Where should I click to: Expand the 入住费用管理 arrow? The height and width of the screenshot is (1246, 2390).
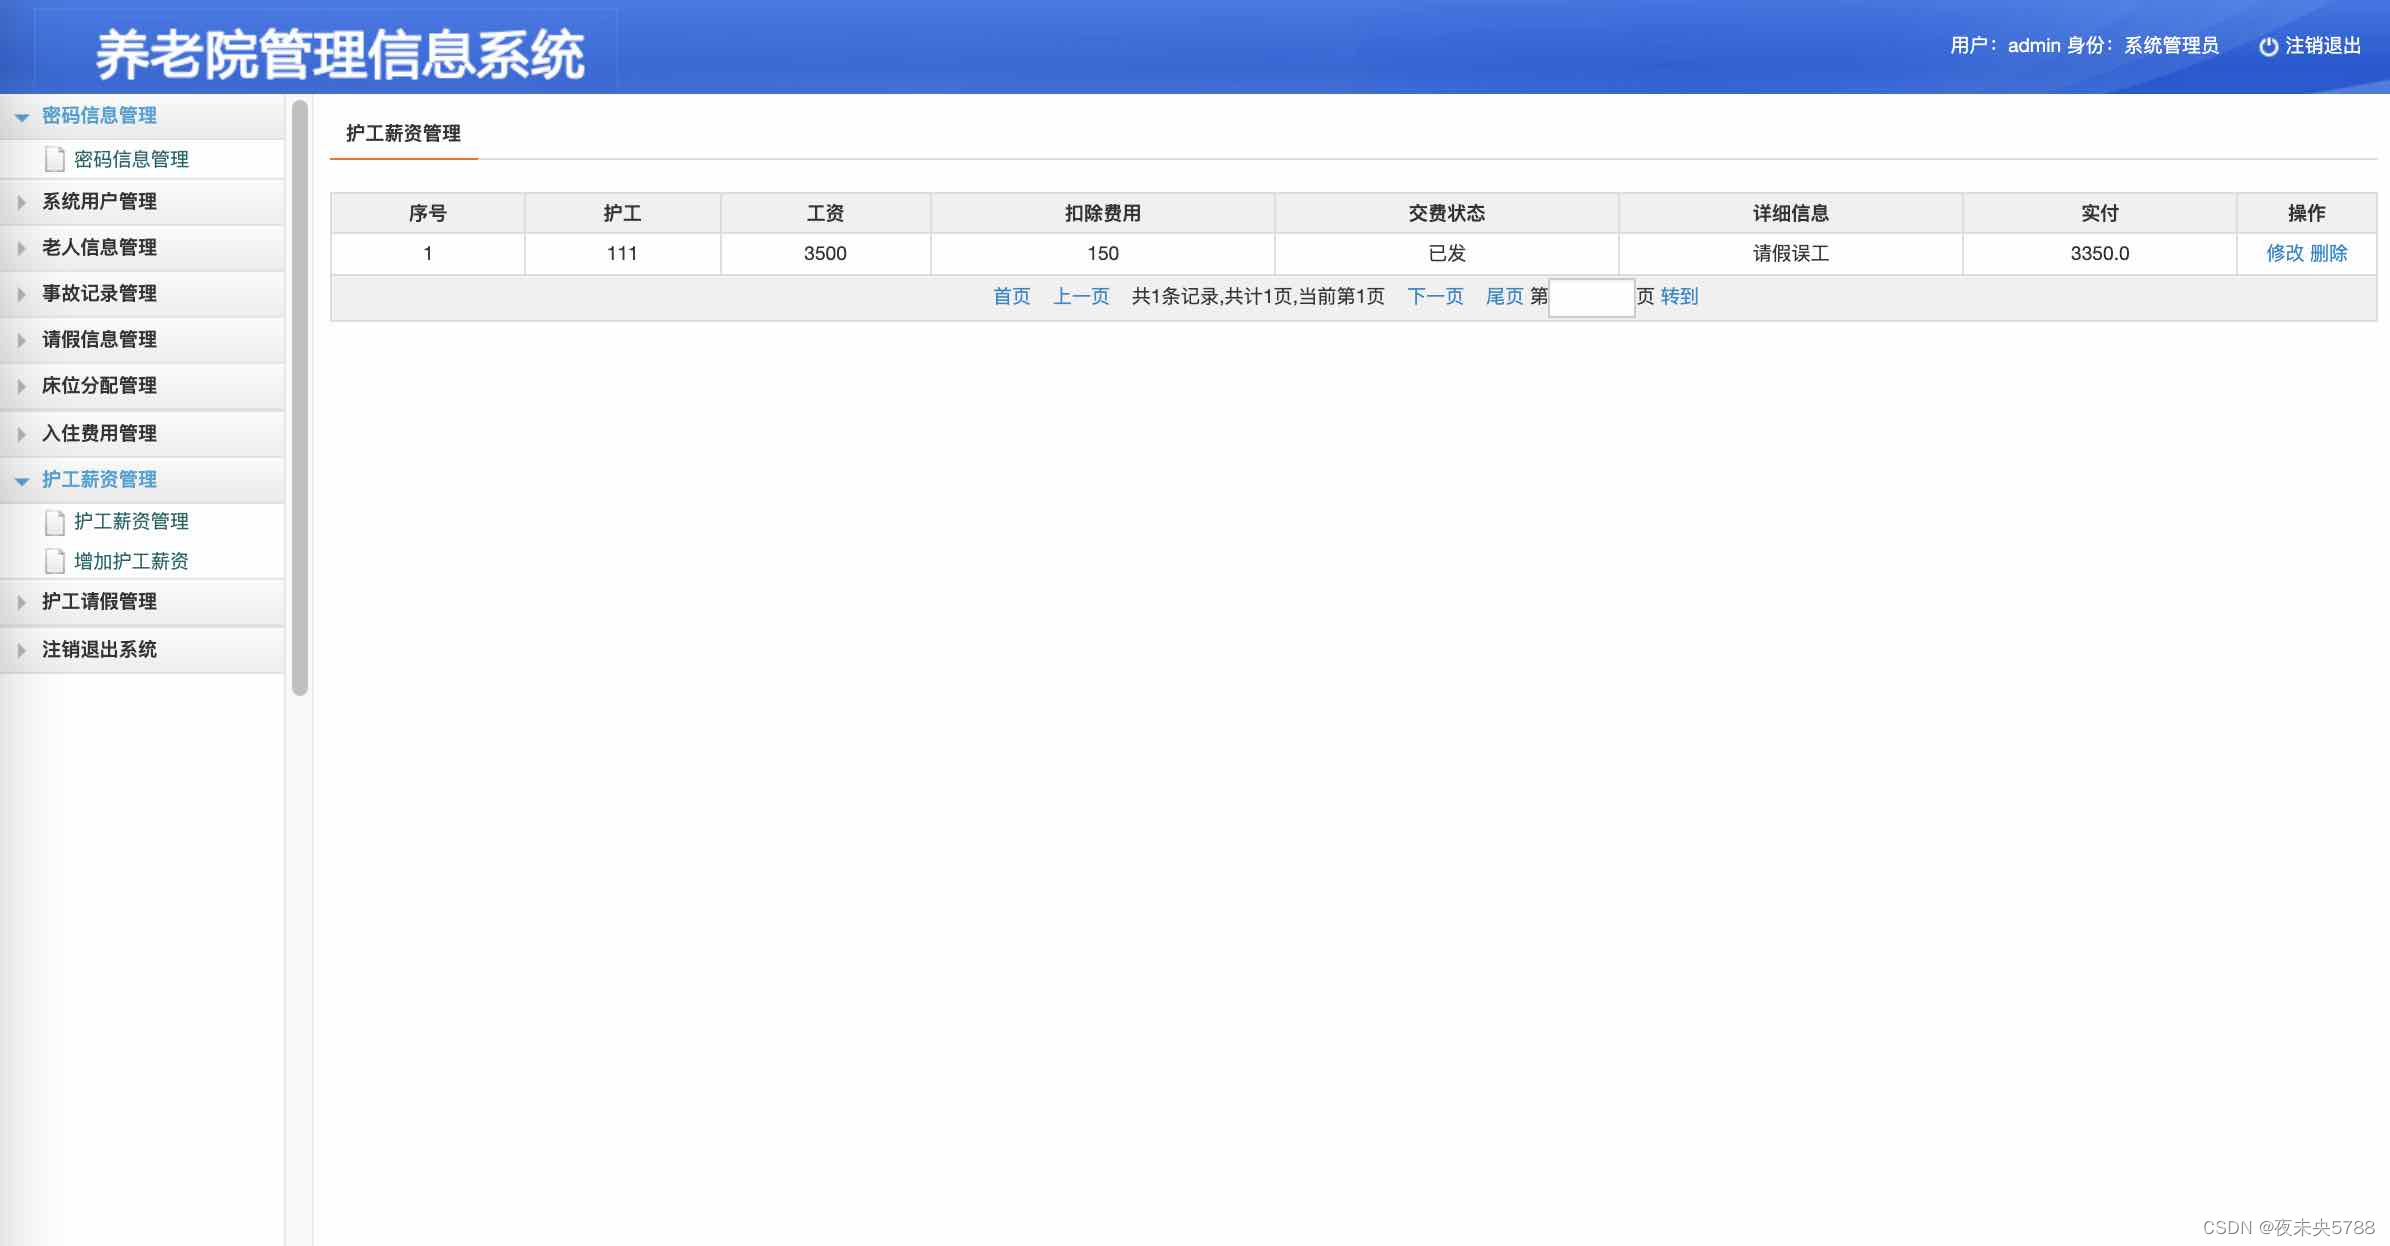pos(21,434)
